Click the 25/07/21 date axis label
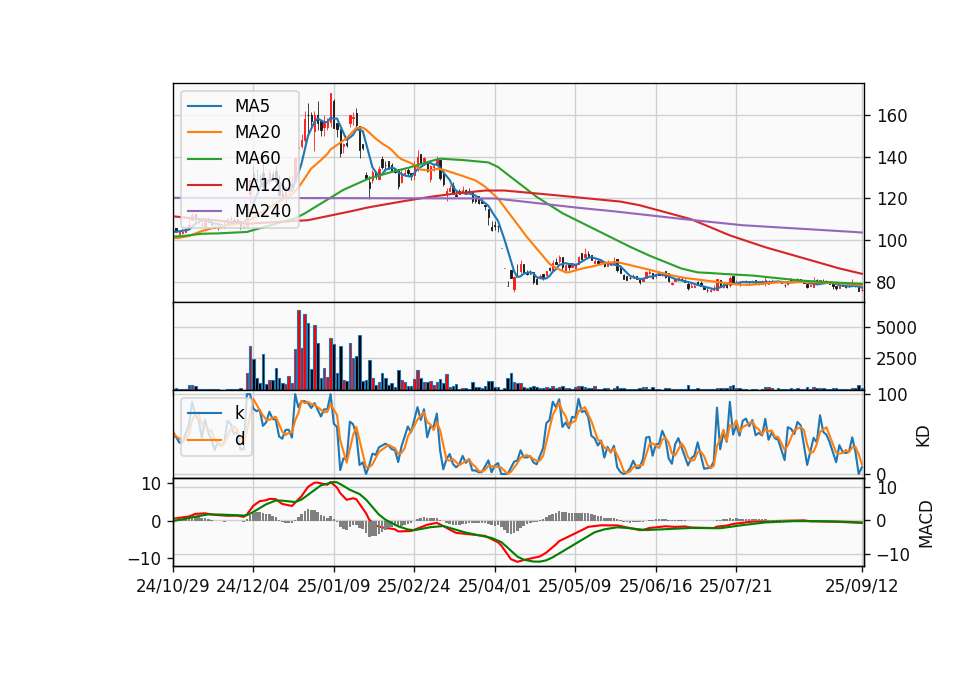Screen dimensions: 960x690 tap(735, 586)
